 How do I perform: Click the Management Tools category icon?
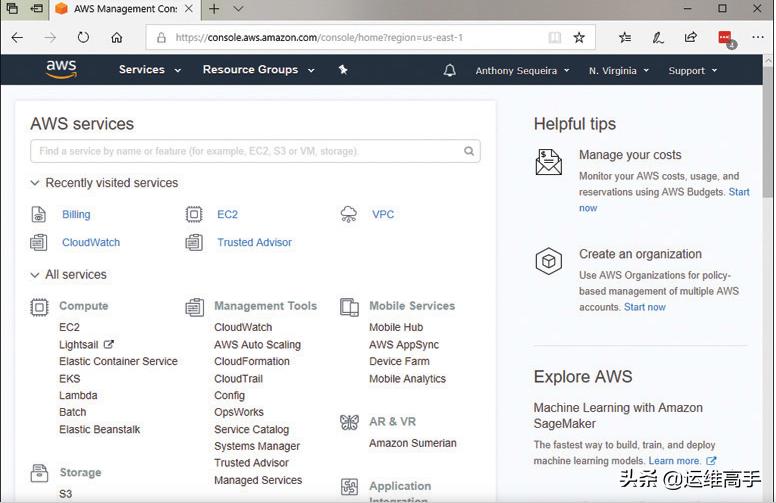[194, 307]
